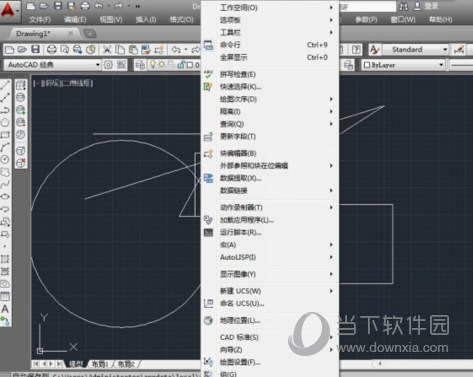Select the Construction Line tool

(x=5, y=97)
